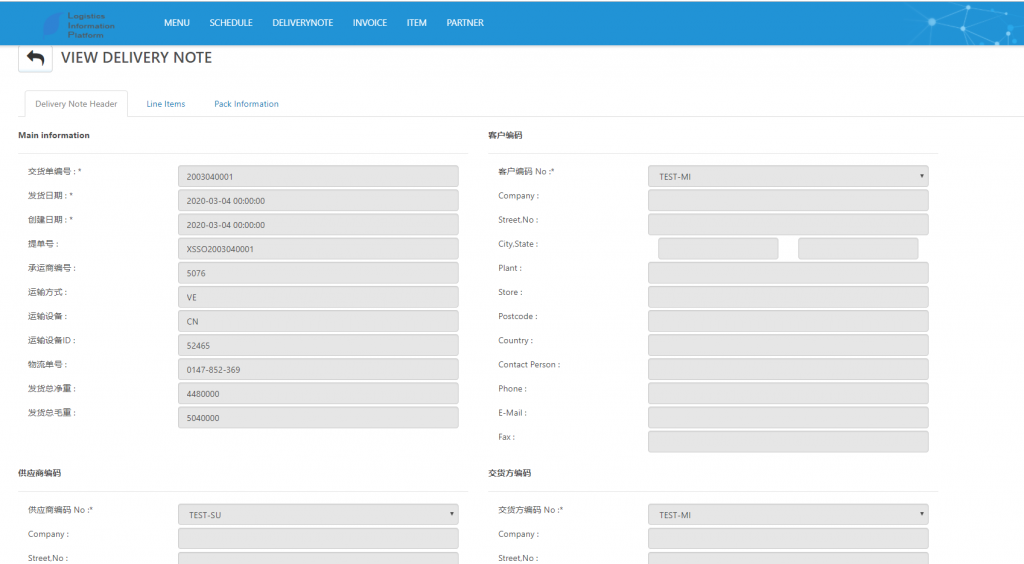Click the 交货单编号 field with 2003040001
The height and width of the screenshot is (564, 1024).
[318, 176]
